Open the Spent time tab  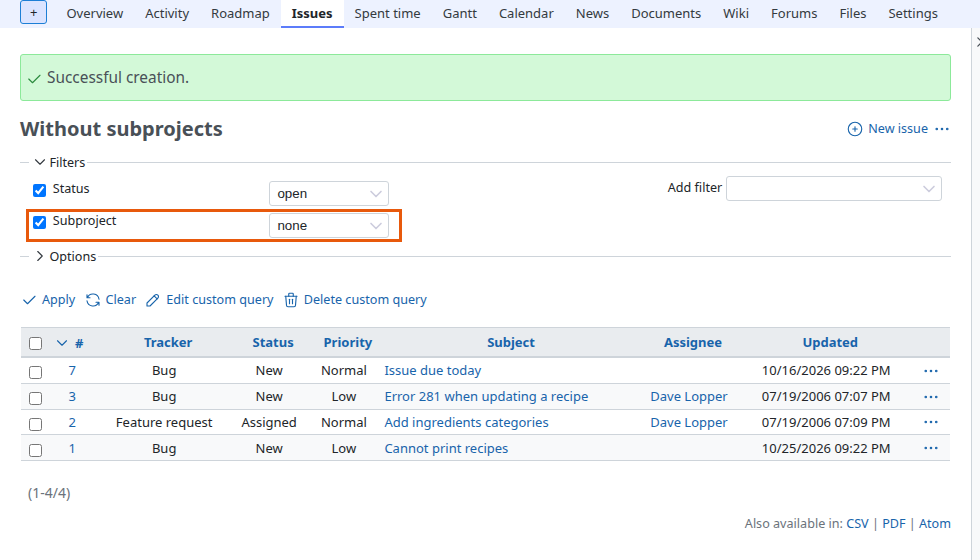(x=388, y=14)
